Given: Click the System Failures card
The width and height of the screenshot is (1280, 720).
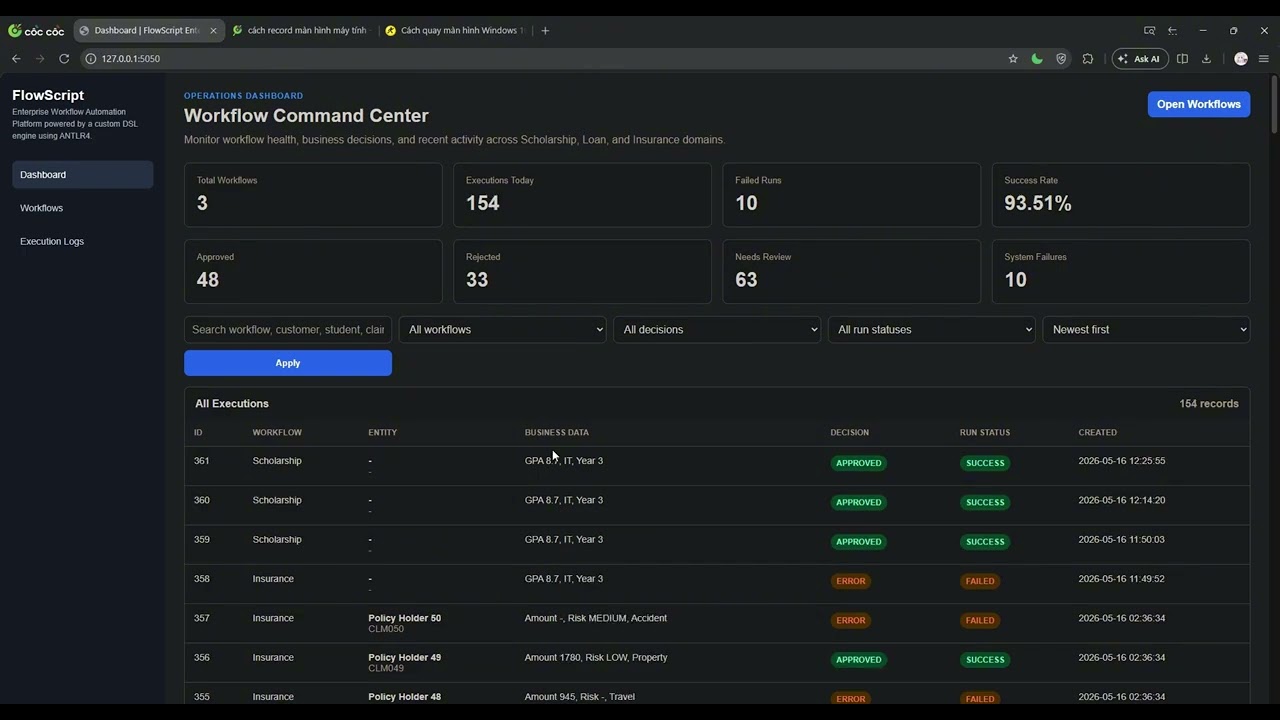Looking at the screenshot, I should pyautogui.click(x=1121, y=271).
